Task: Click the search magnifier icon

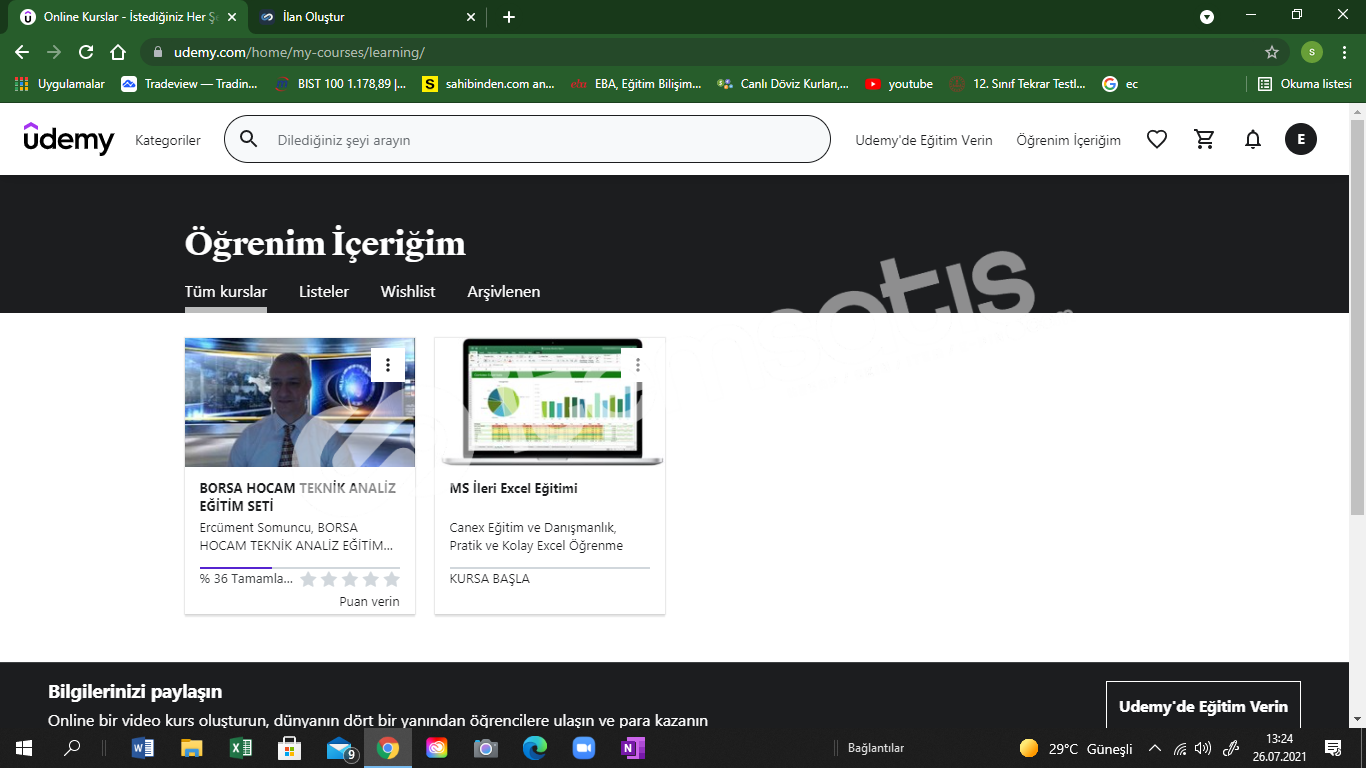Action: click(x=249, y=139)
